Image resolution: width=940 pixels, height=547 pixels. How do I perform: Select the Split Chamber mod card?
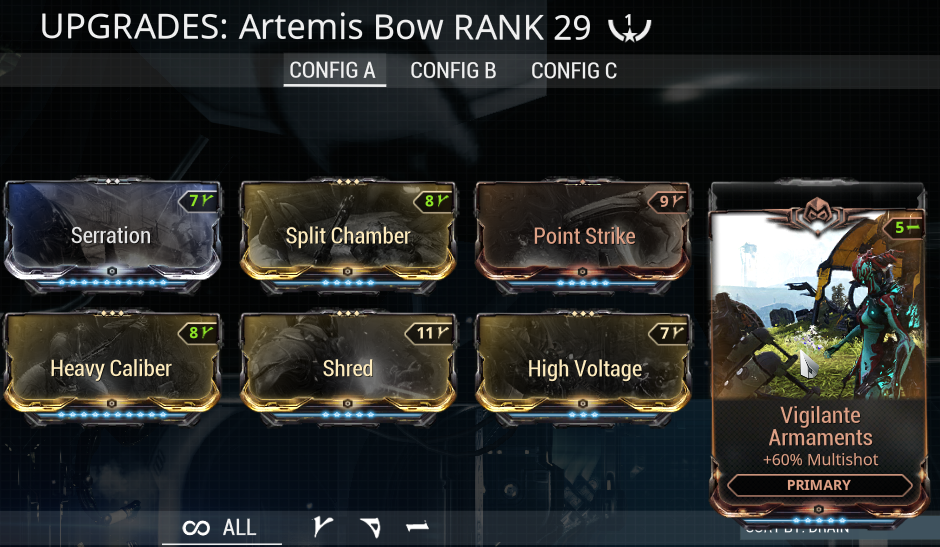click(348, 236)
